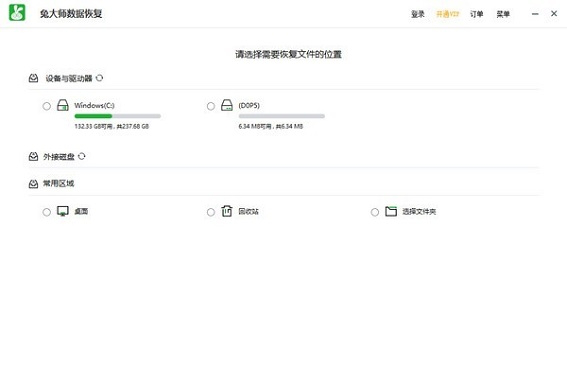Minimize the application window

click(535, 14)
